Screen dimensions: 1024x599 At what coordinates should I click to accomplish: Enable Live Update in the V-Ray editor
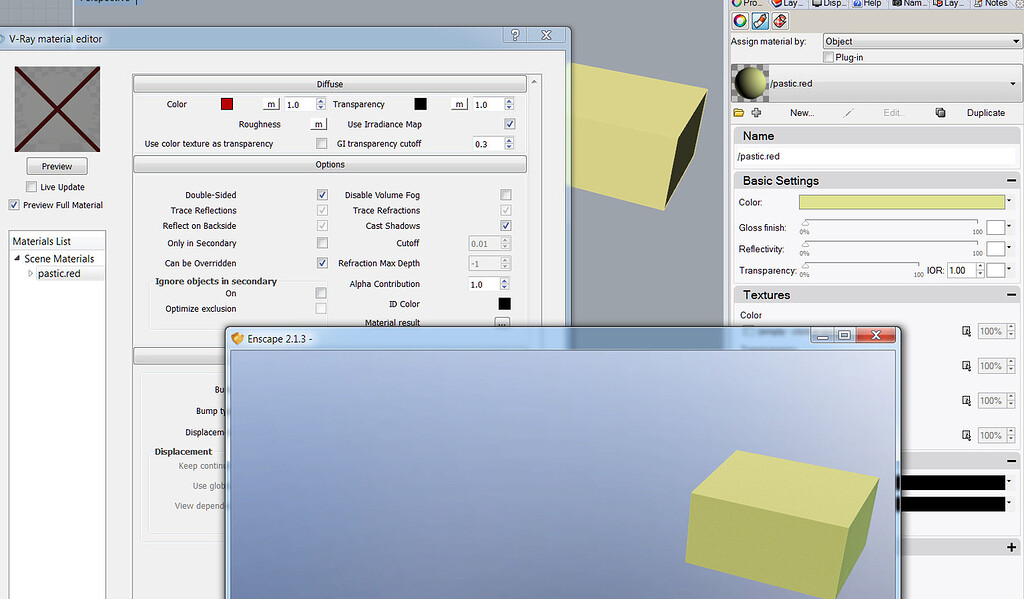coord(30,186)
